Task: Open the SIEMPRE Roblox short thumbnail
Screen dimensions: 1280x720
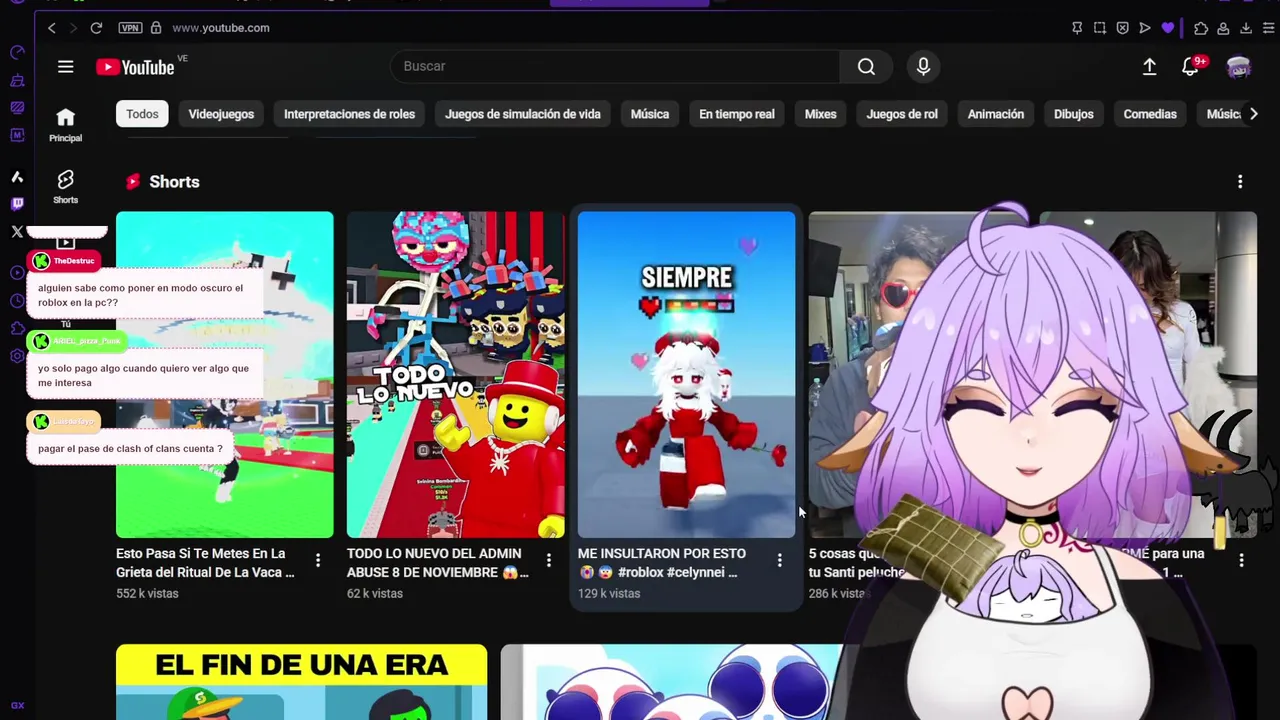Action: point(687,374)
